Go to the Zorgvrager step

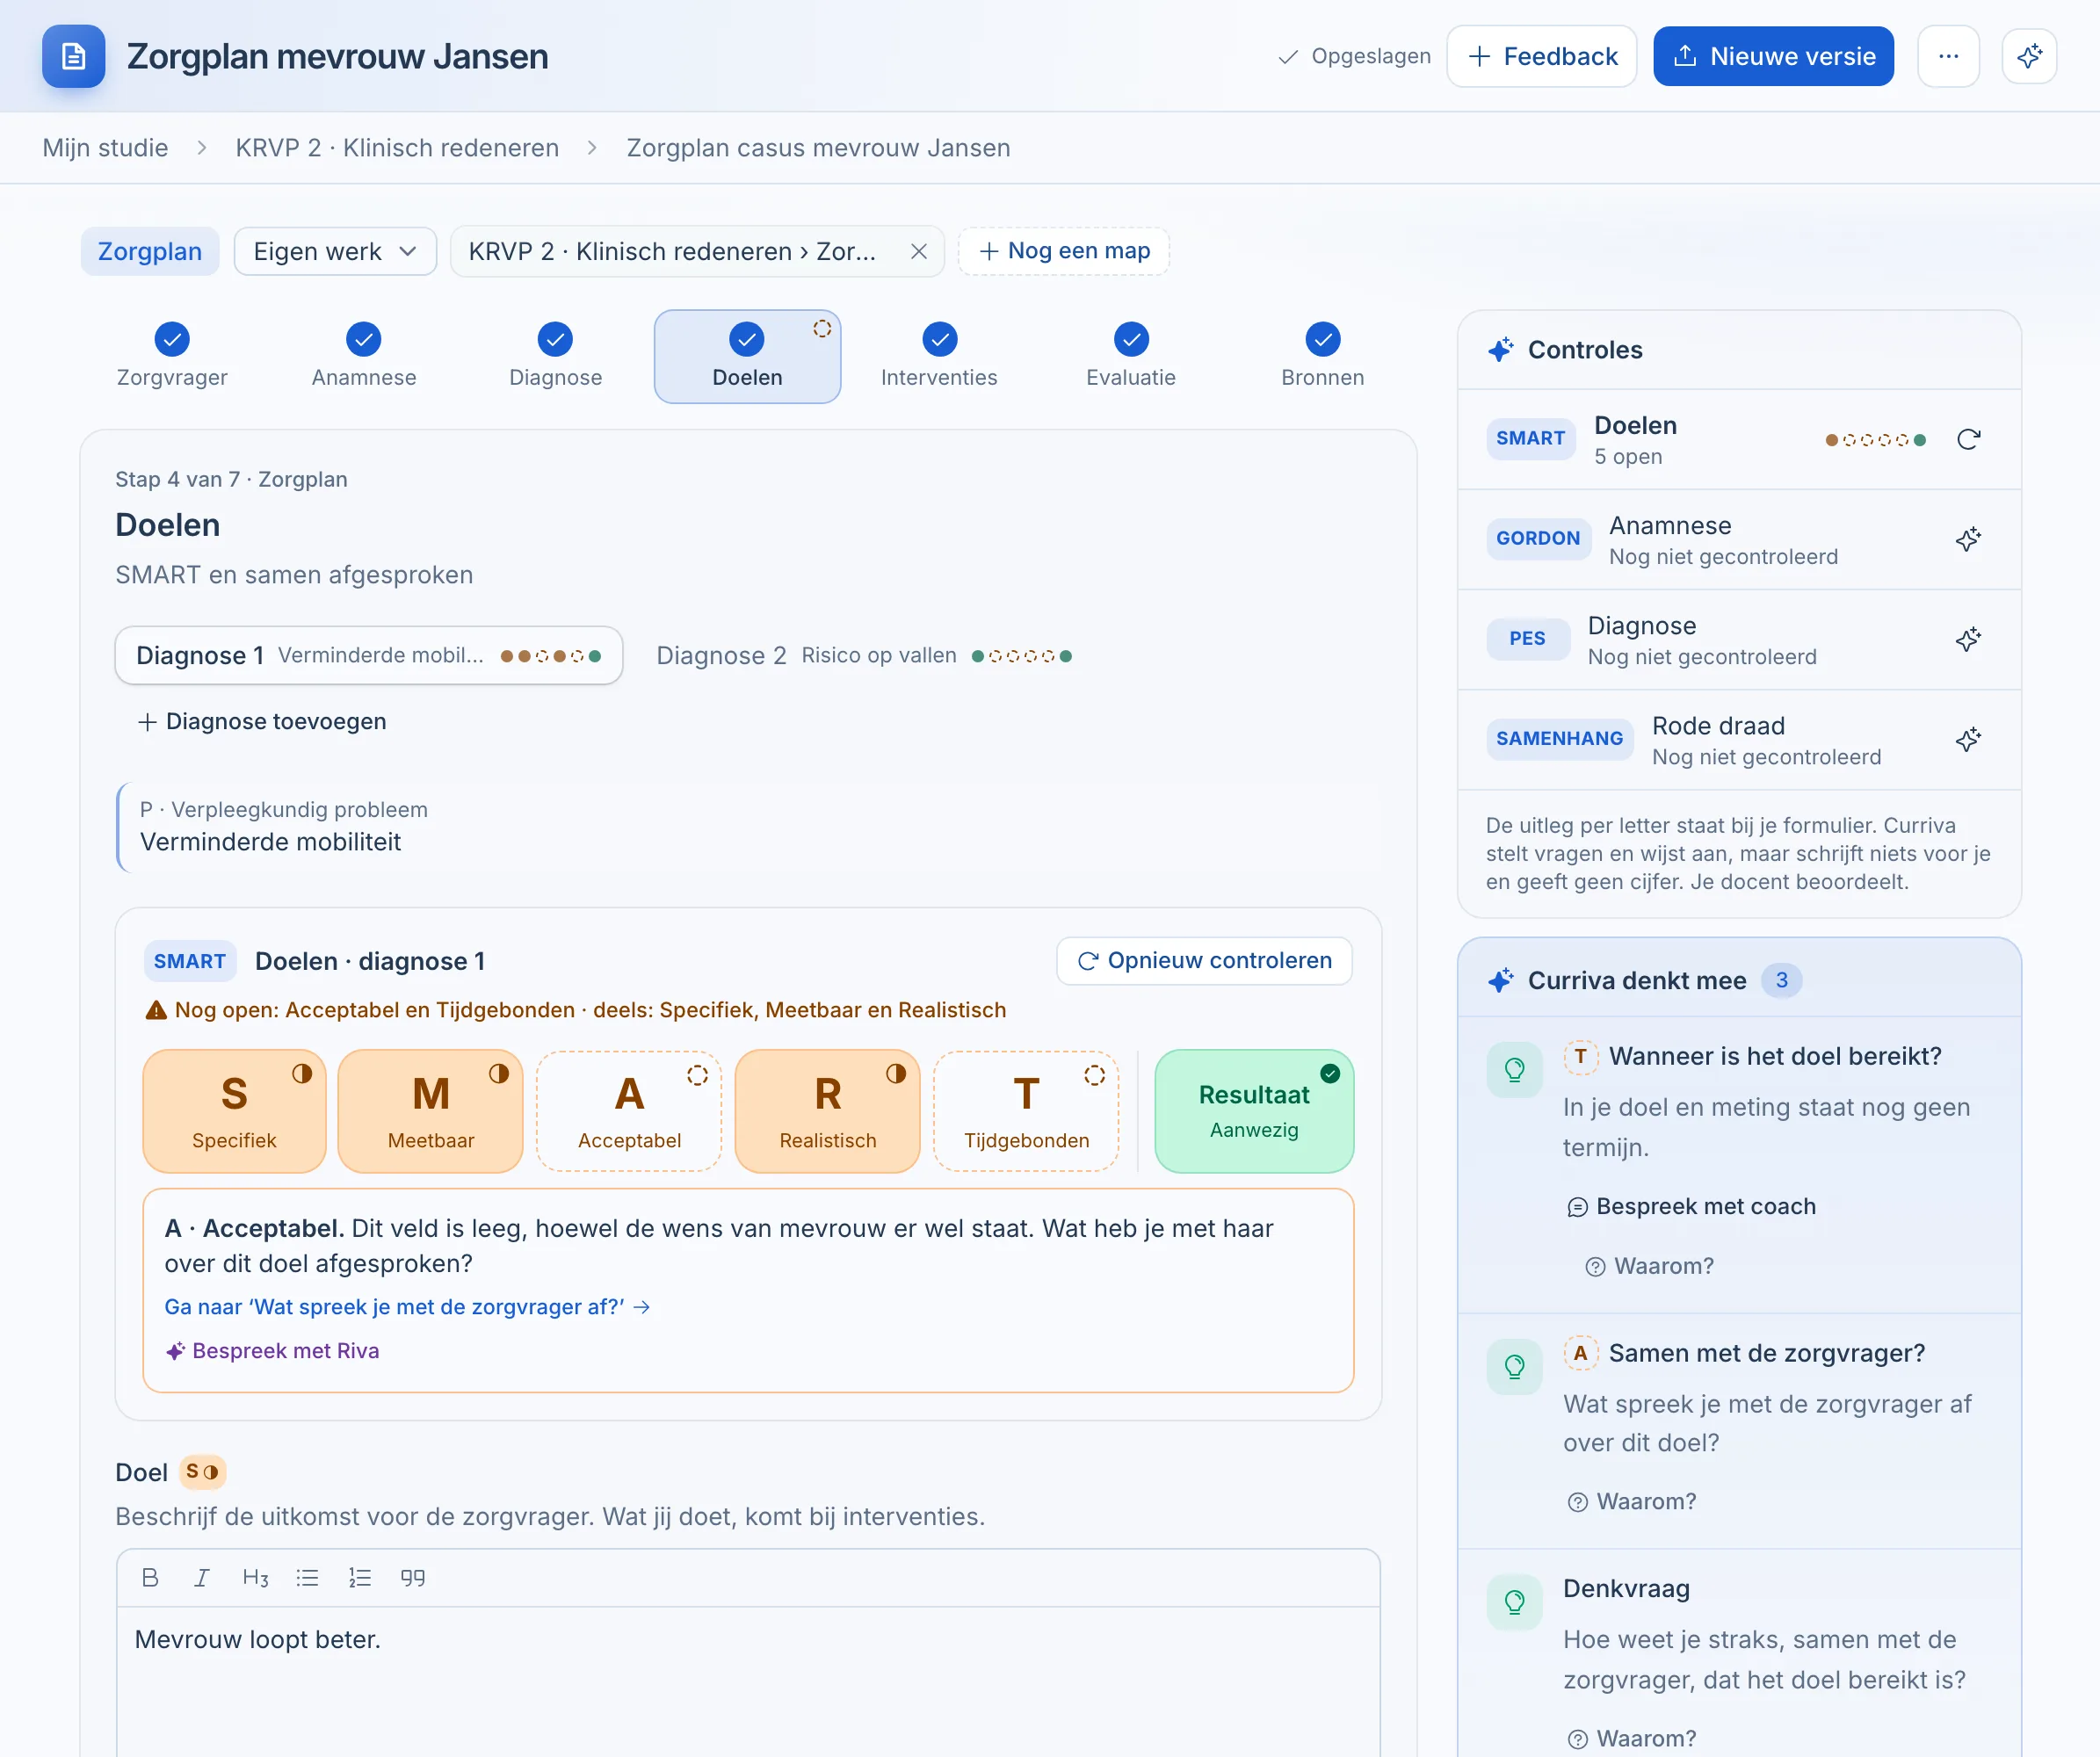coord(172,356)
